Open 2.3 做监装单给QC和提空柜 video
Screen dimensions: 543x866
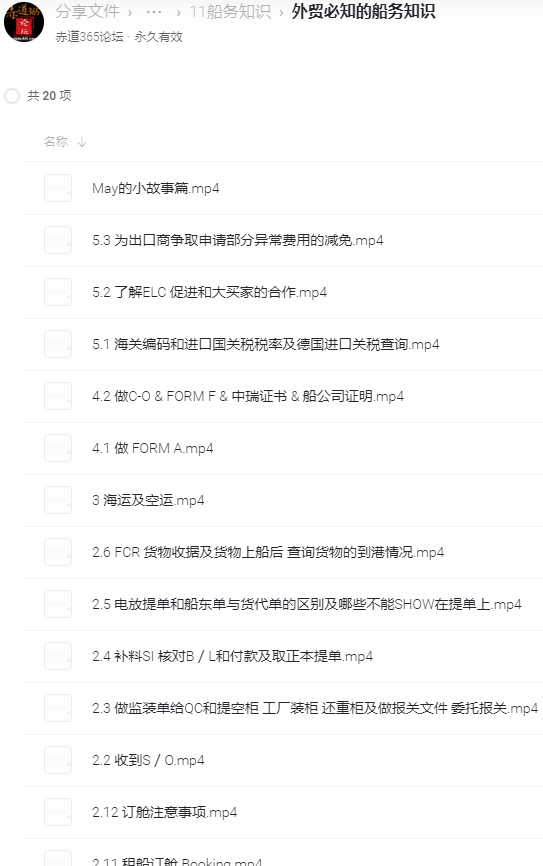315,708
